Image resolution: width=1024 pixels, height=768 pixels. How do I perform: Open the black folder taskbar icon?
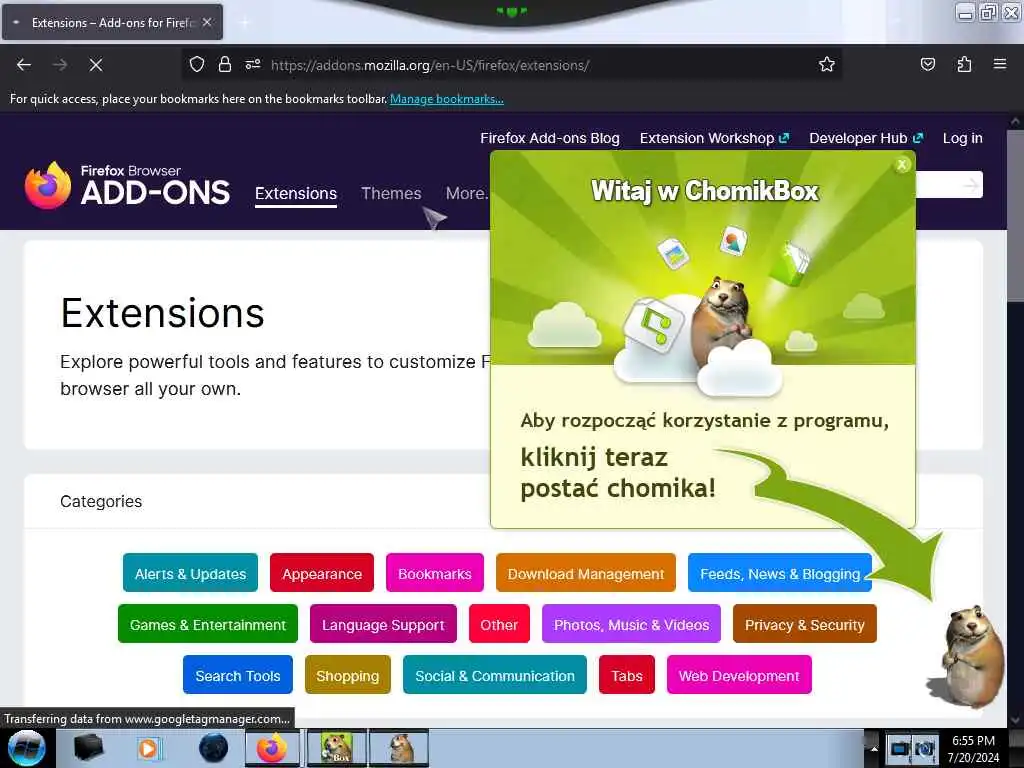89,748
